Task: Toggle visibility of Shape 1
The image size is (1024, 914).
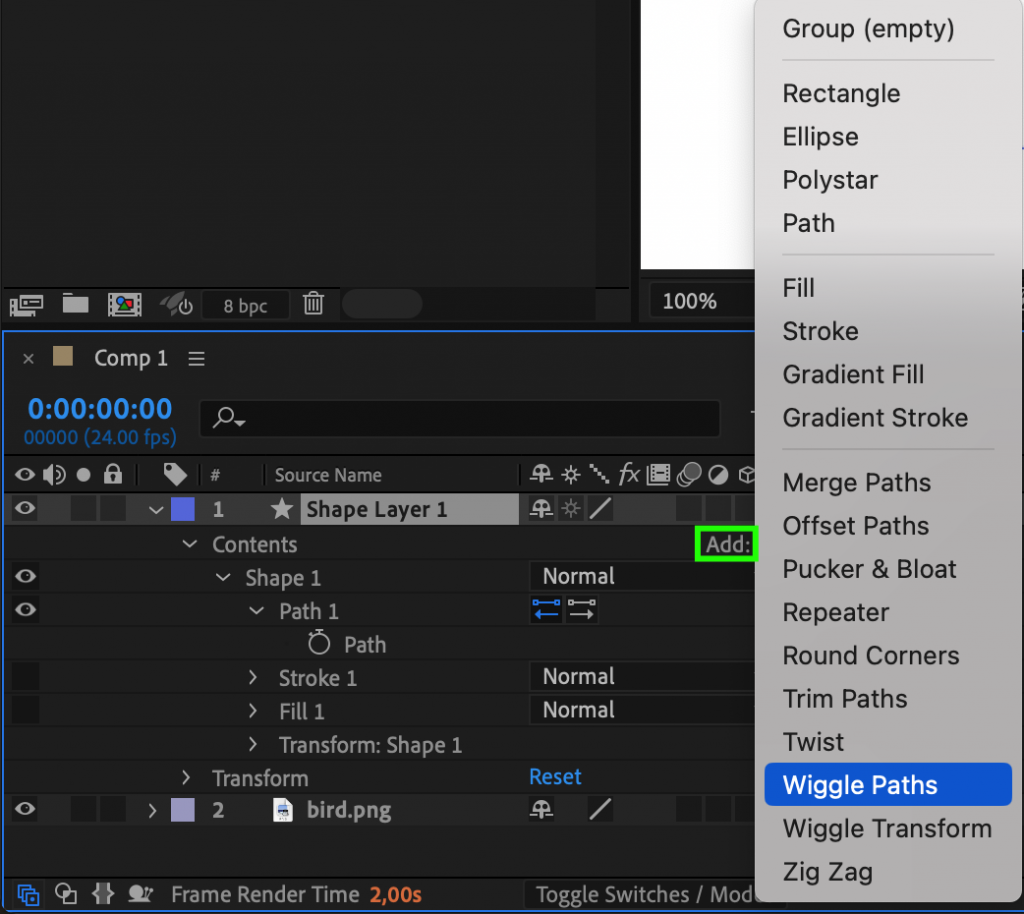Action: click(x=22, y=575)
